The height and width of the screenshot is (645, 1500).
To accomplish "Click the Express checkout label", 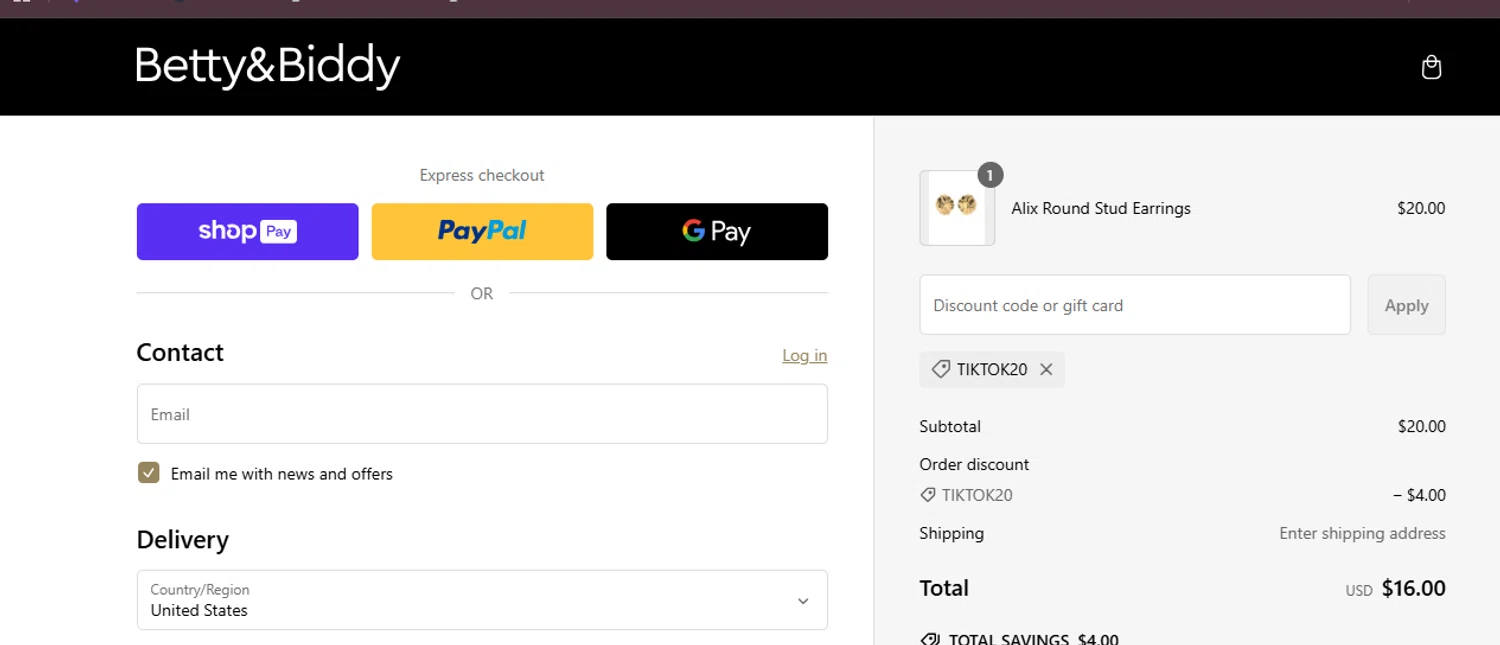I will [x=482, y=175].
